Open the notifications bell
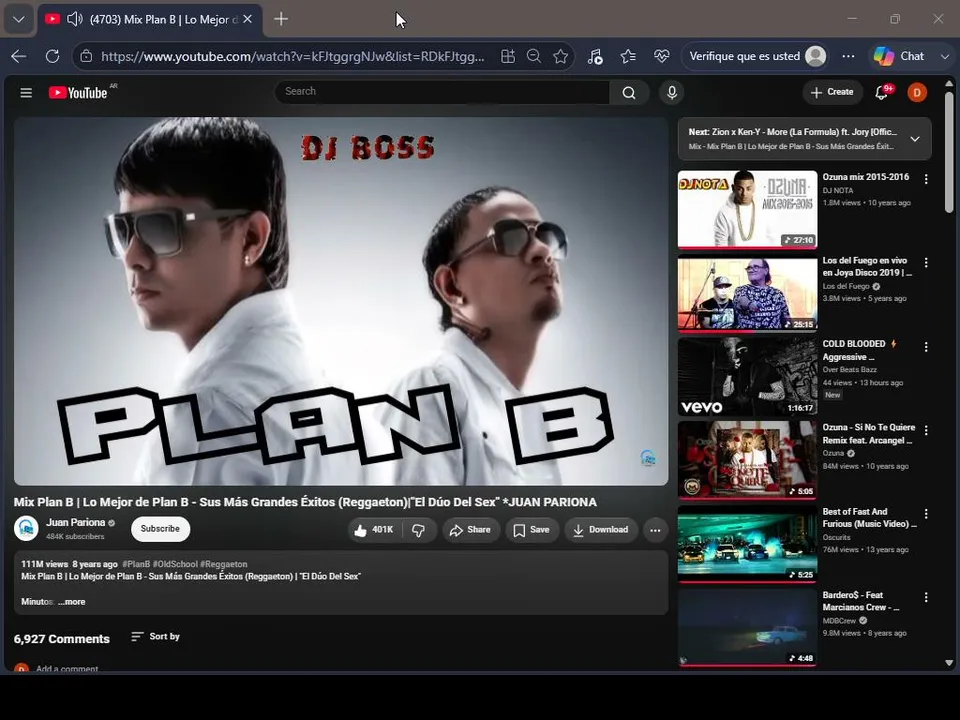960x720 pixels. tap(882, 92)
